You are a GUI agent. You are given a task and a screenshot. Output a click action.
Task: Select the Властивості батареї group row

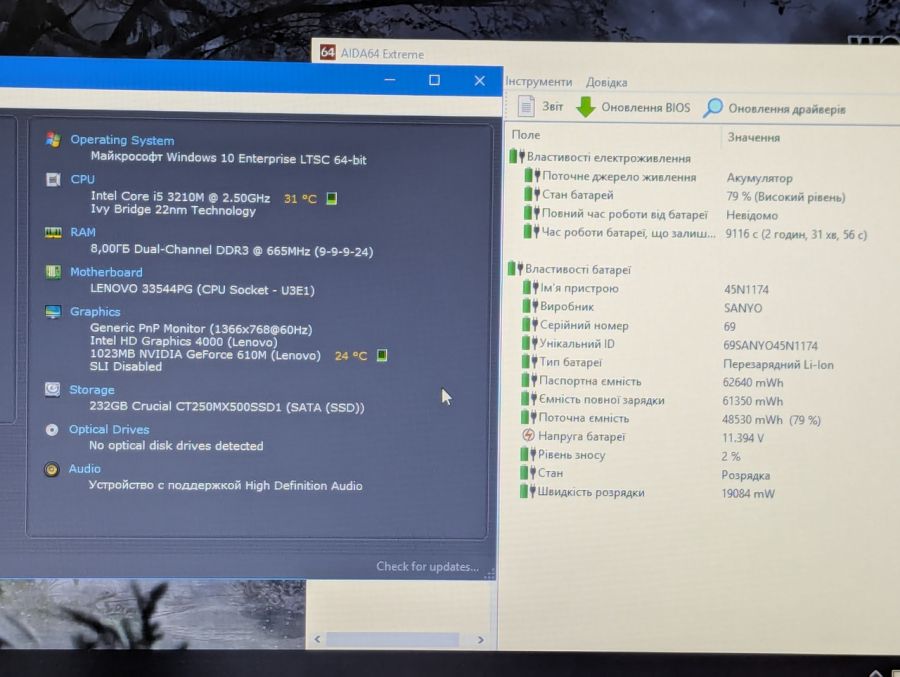[x=570, y=269]
